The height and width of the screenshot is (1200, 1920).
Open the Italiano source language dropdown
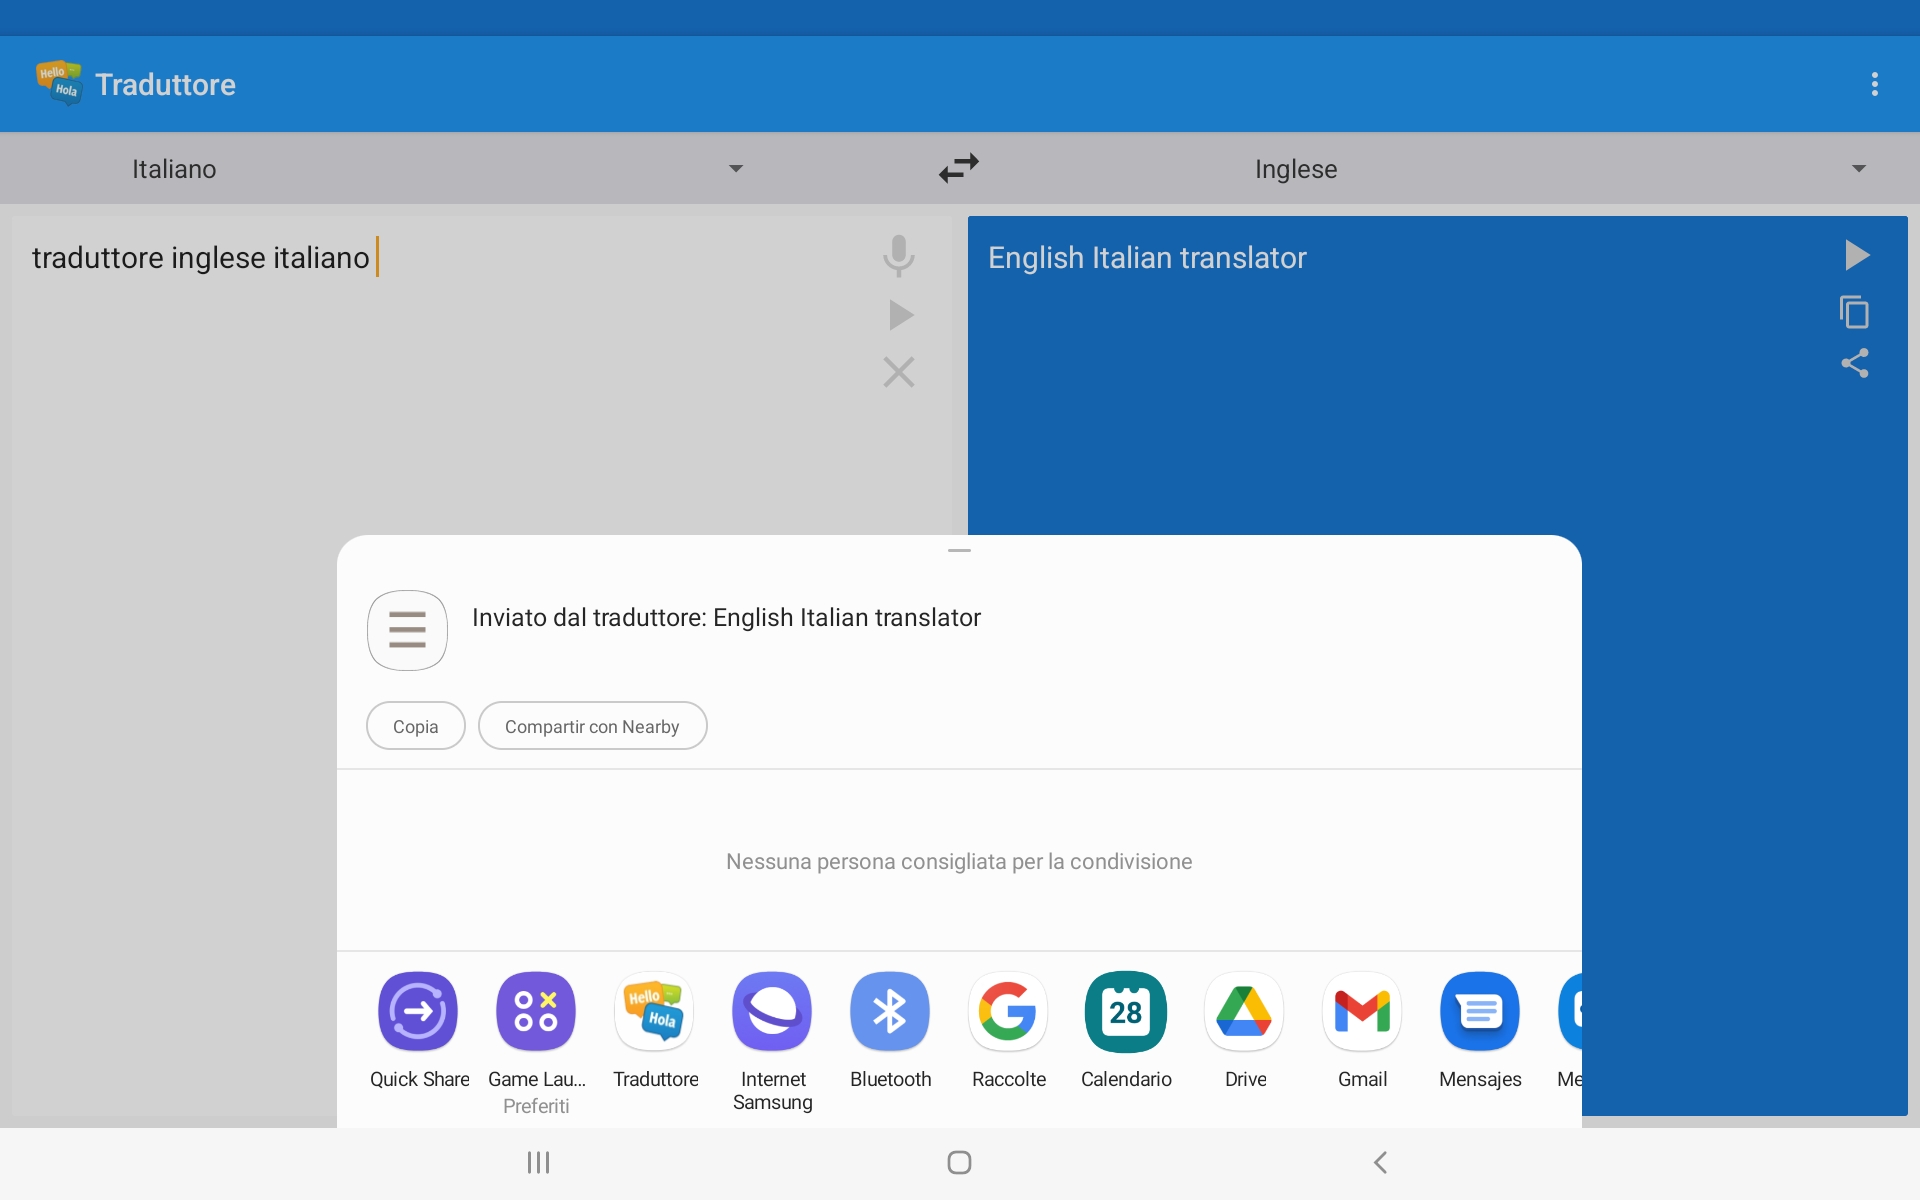coord(438,169)
